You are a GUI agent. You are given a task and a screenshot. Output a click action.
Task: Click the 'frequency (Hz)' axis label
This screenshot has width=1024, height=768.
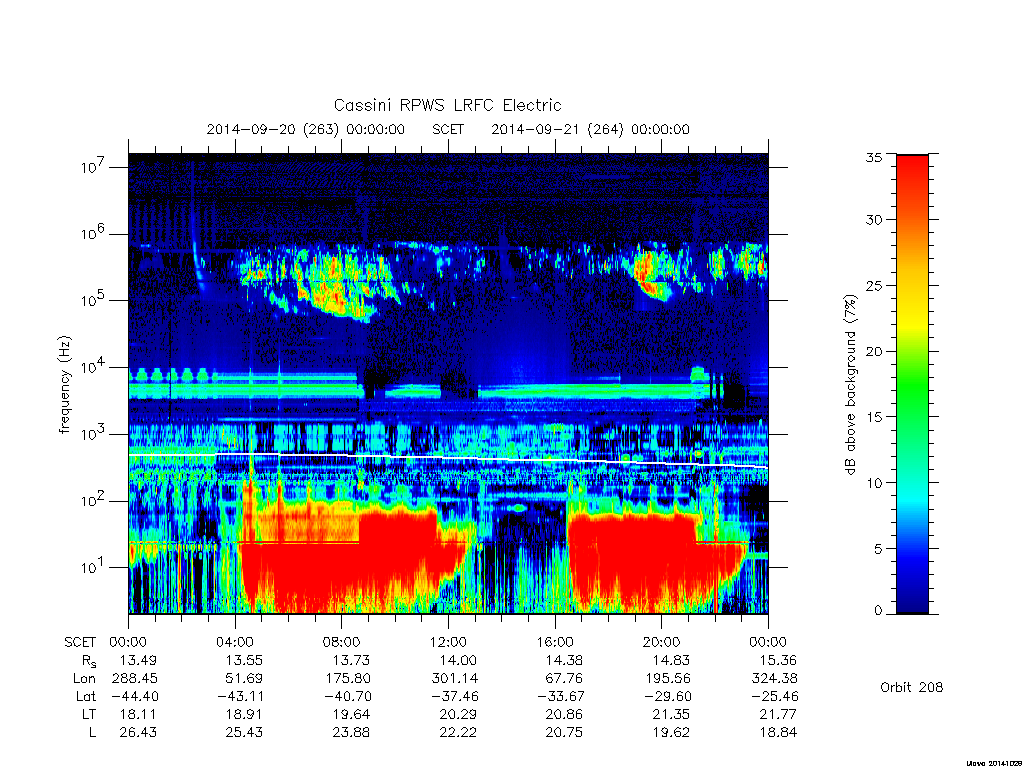click(64, 385)
